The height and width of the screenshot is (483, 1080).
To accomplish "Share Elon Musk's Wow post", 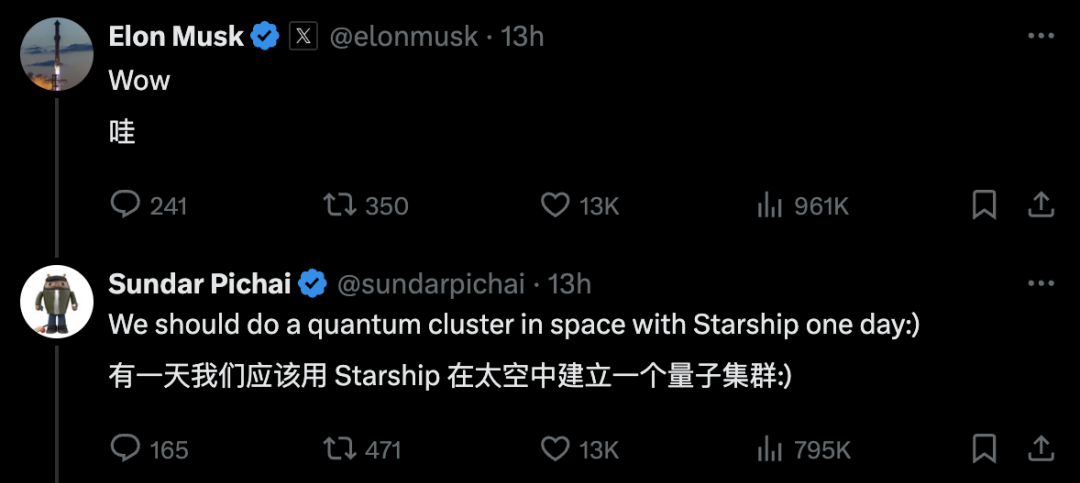I will click(x=1041, y=205).
